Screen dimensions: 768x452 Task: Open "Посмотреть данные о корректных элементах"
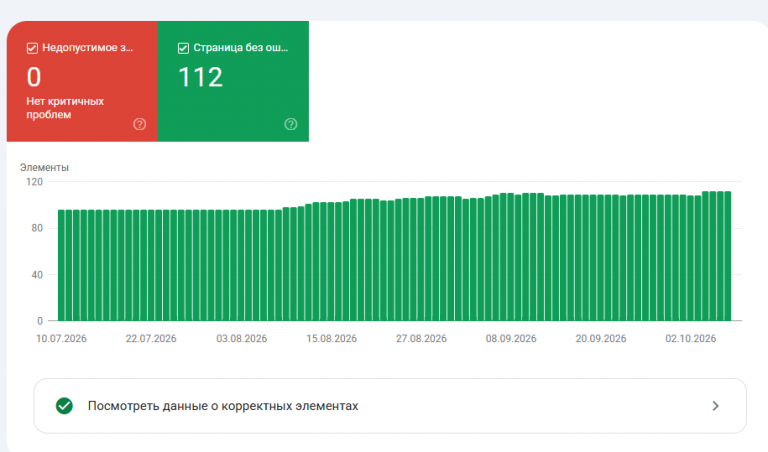coord(390,406)
